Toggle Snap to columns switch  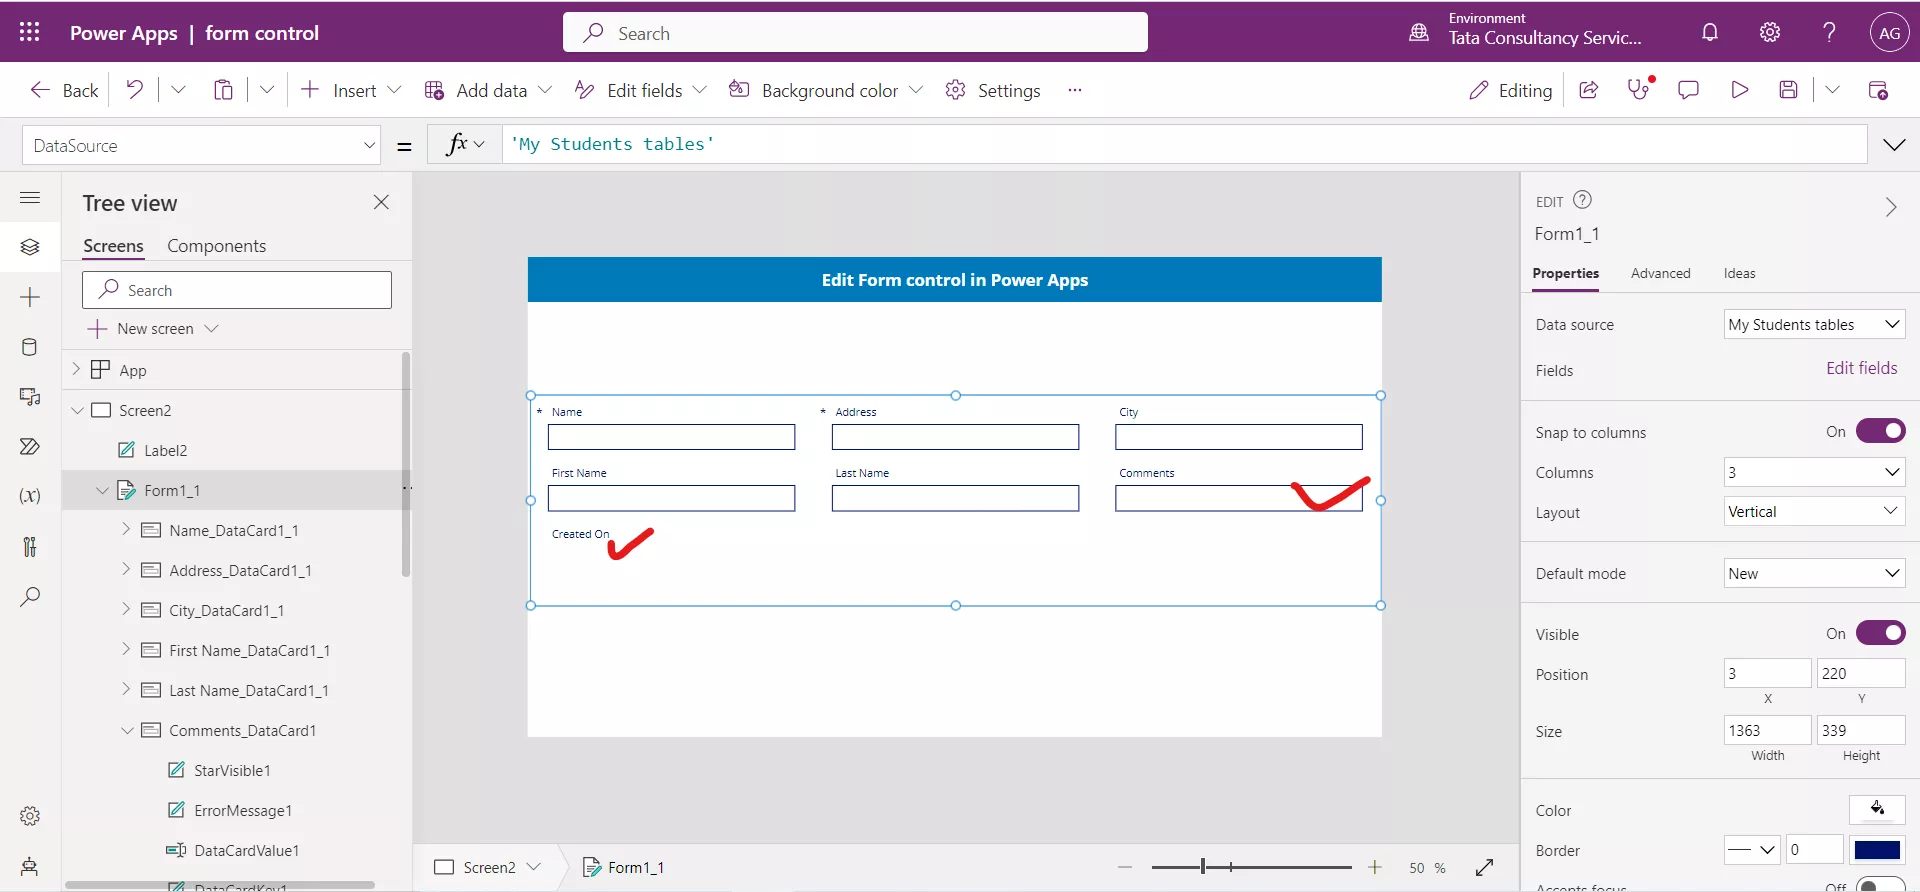pos(1880,431)
